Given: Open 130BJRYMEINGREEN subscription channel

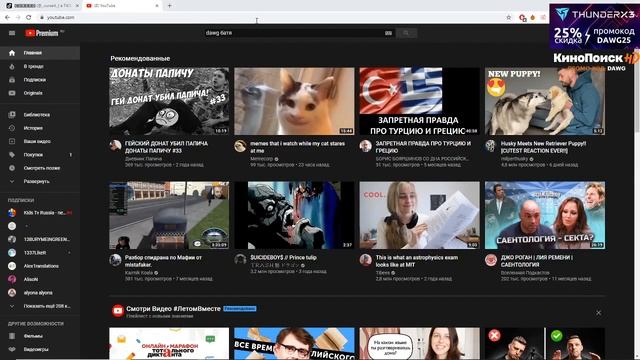Looking at the screenshot, I should 40,239.
